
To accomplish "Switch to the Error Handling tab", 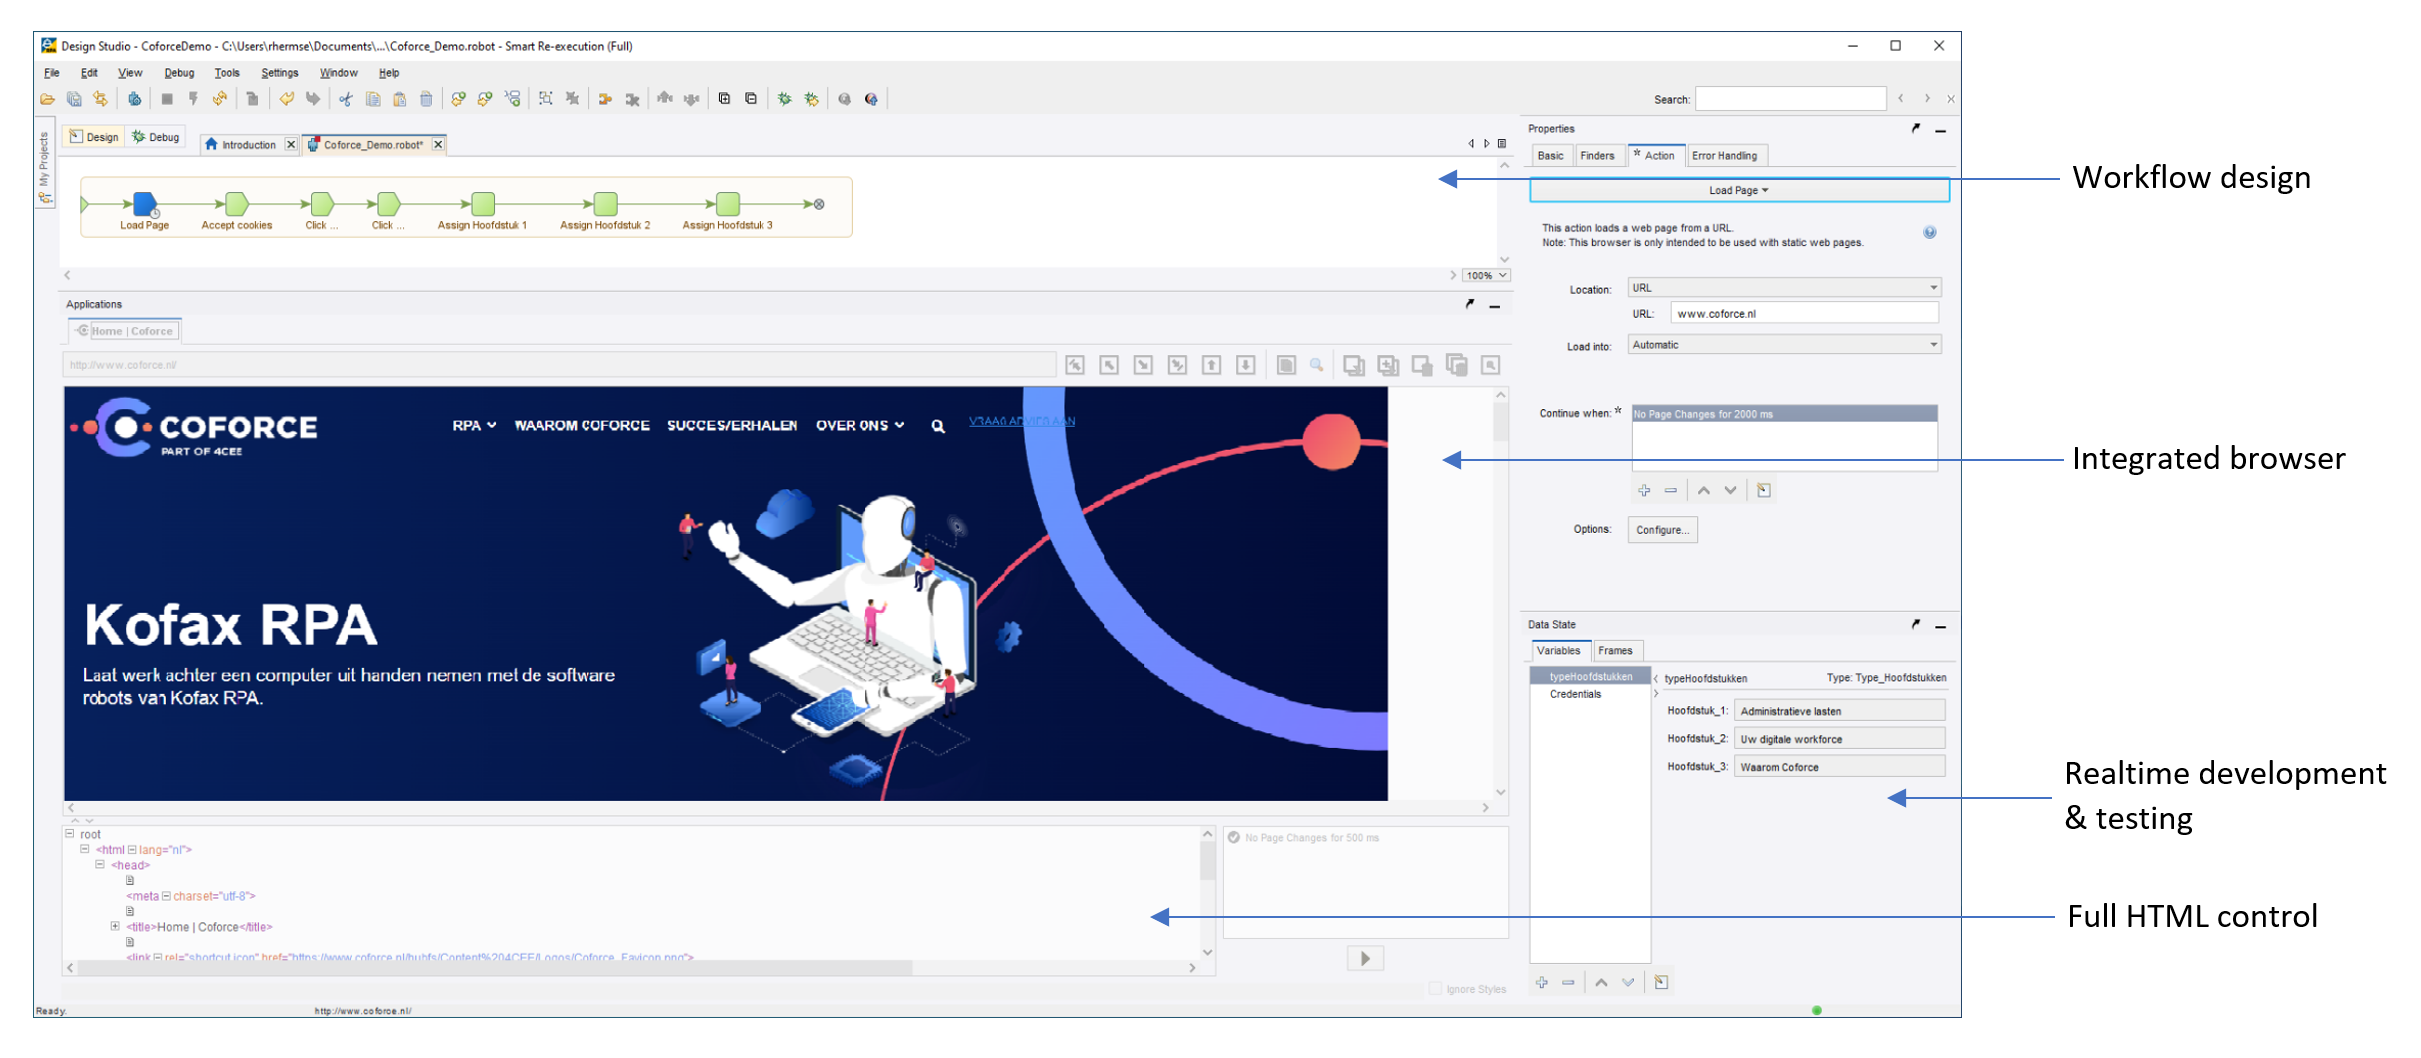I will click(1724, 156).
